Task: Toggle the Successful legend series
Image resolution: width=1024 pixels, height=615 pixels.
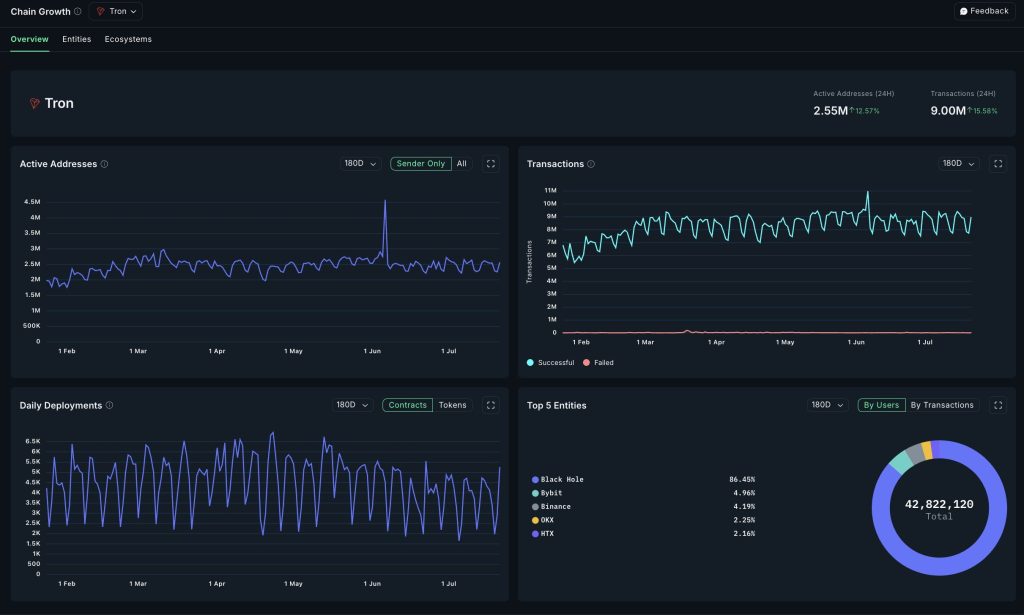Action: [551, 362]
